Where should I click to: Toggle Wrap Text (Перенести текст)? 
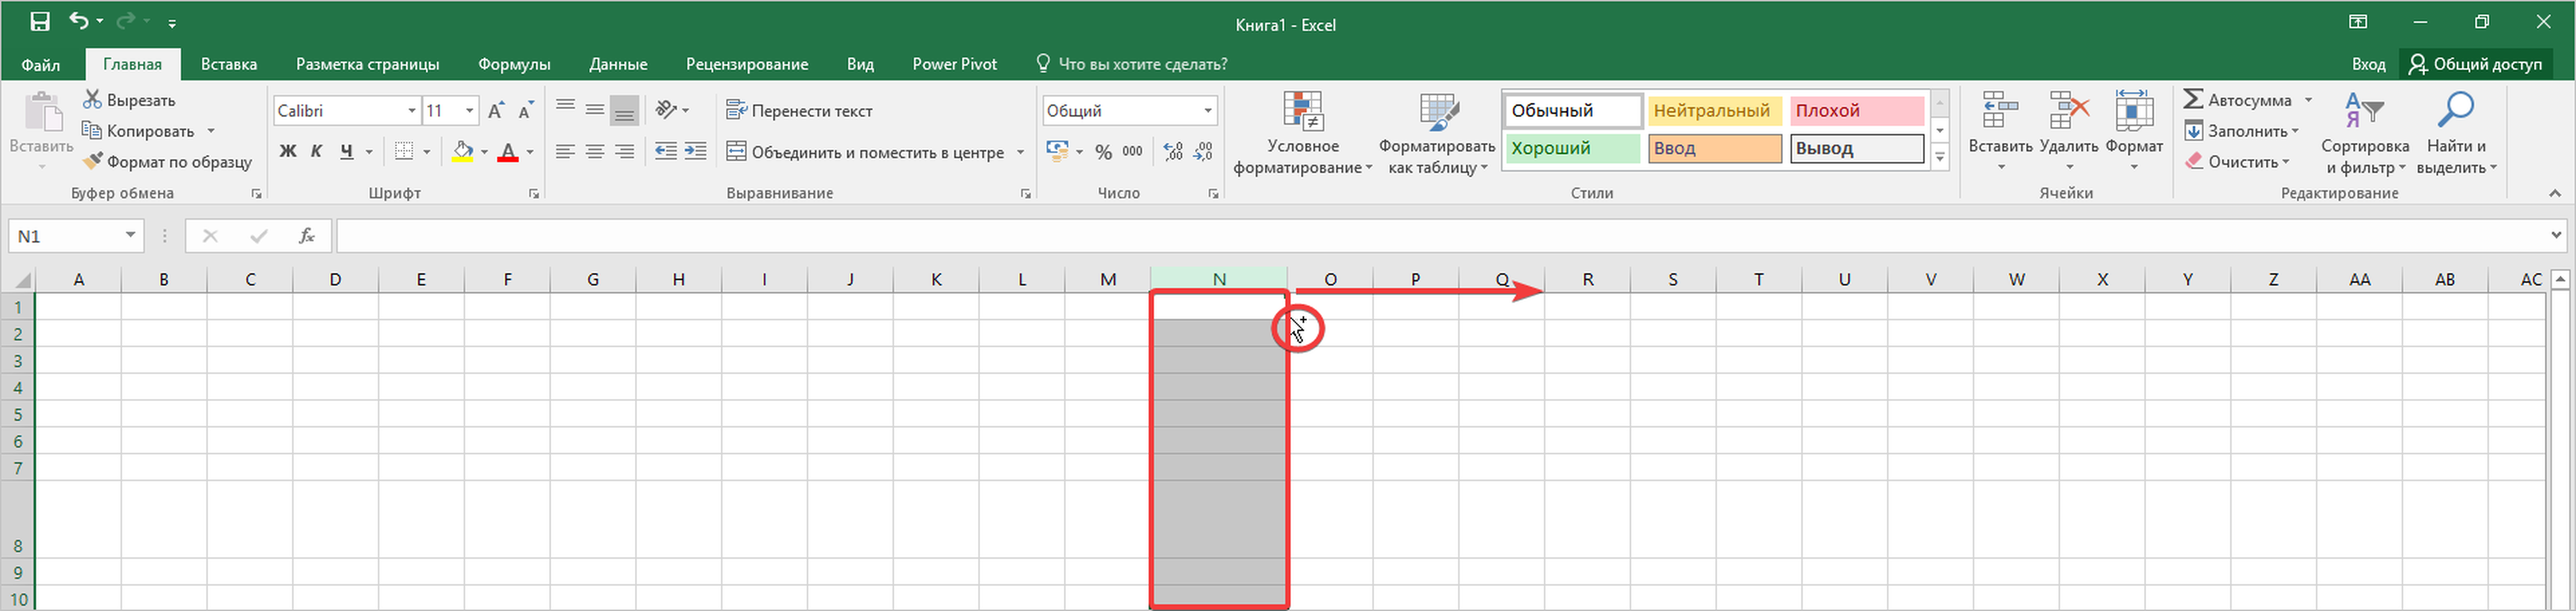(800, 111)
